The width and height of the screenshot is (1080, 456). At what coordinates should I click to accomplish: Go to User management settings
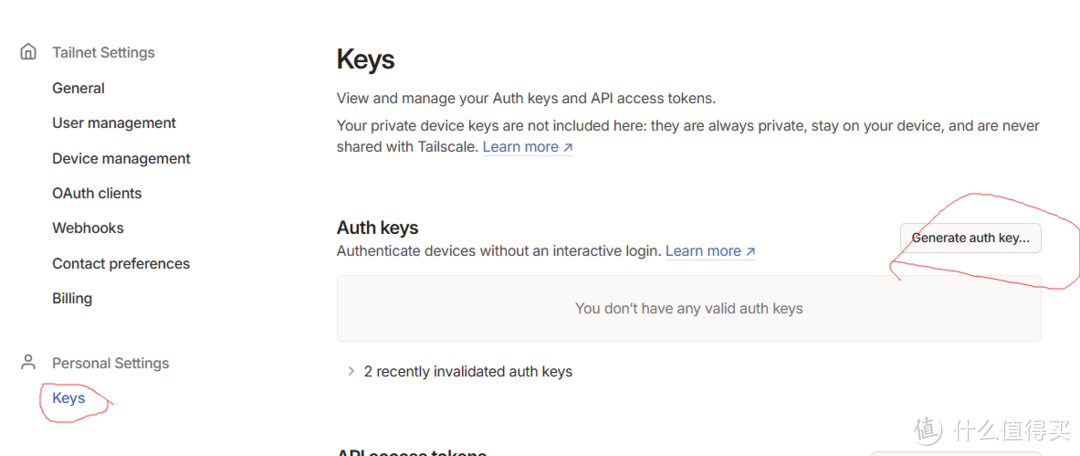click(x=114, y=123)
